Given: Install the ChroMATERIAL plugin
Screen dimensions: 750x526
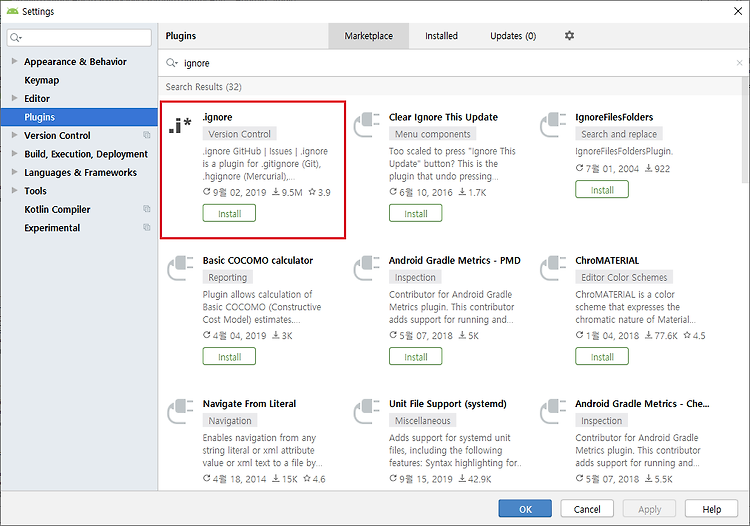Looking at the screenshot, I should 602,357.
